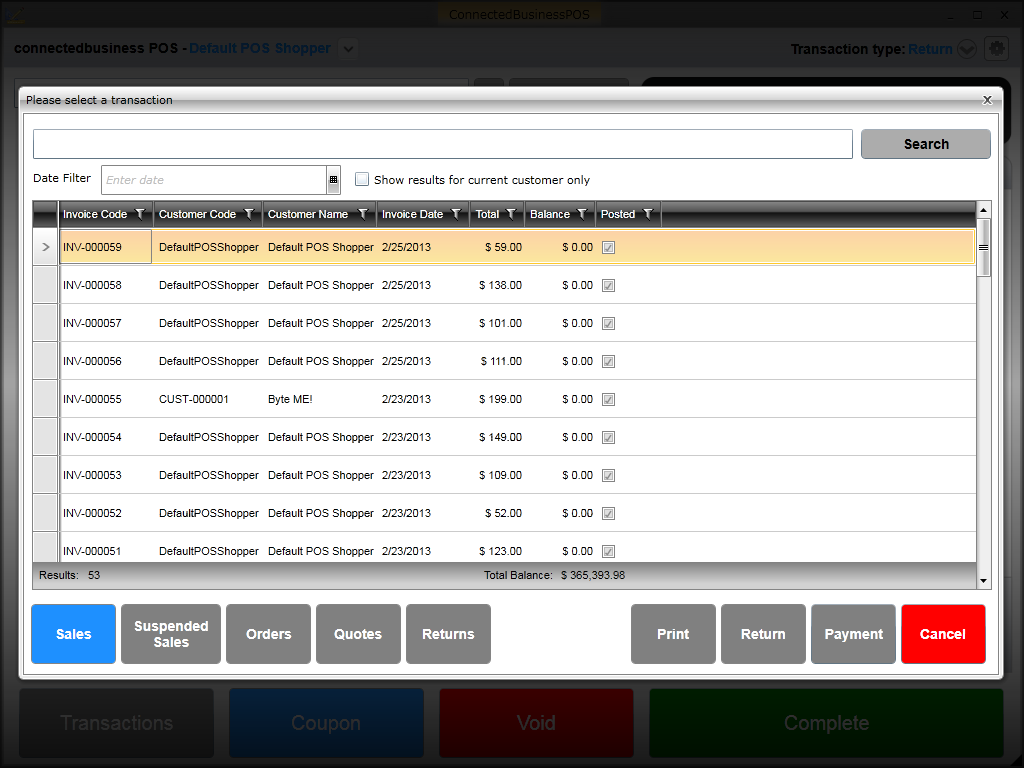Toggle Posted checkbox for INV-000055
Viewport: 1024px width, 768px height.
pos(609,400)
